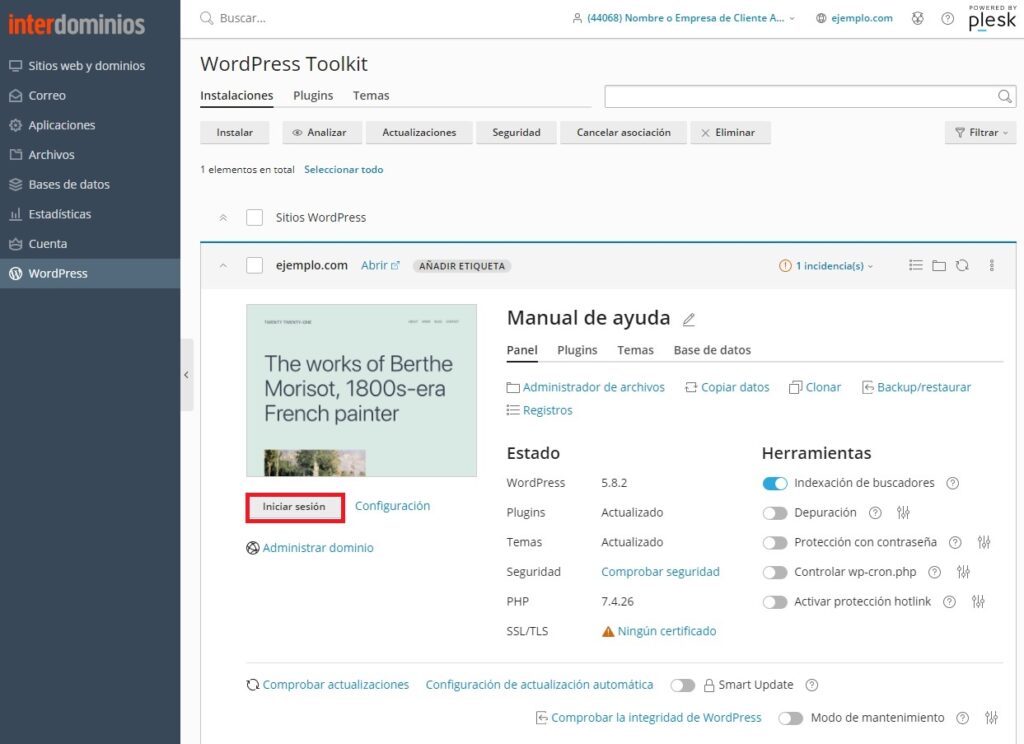This screenshot has height=744, width=1024.
Task: Collapse the ejemplo.com site card
Action: [x=223, y=266]
